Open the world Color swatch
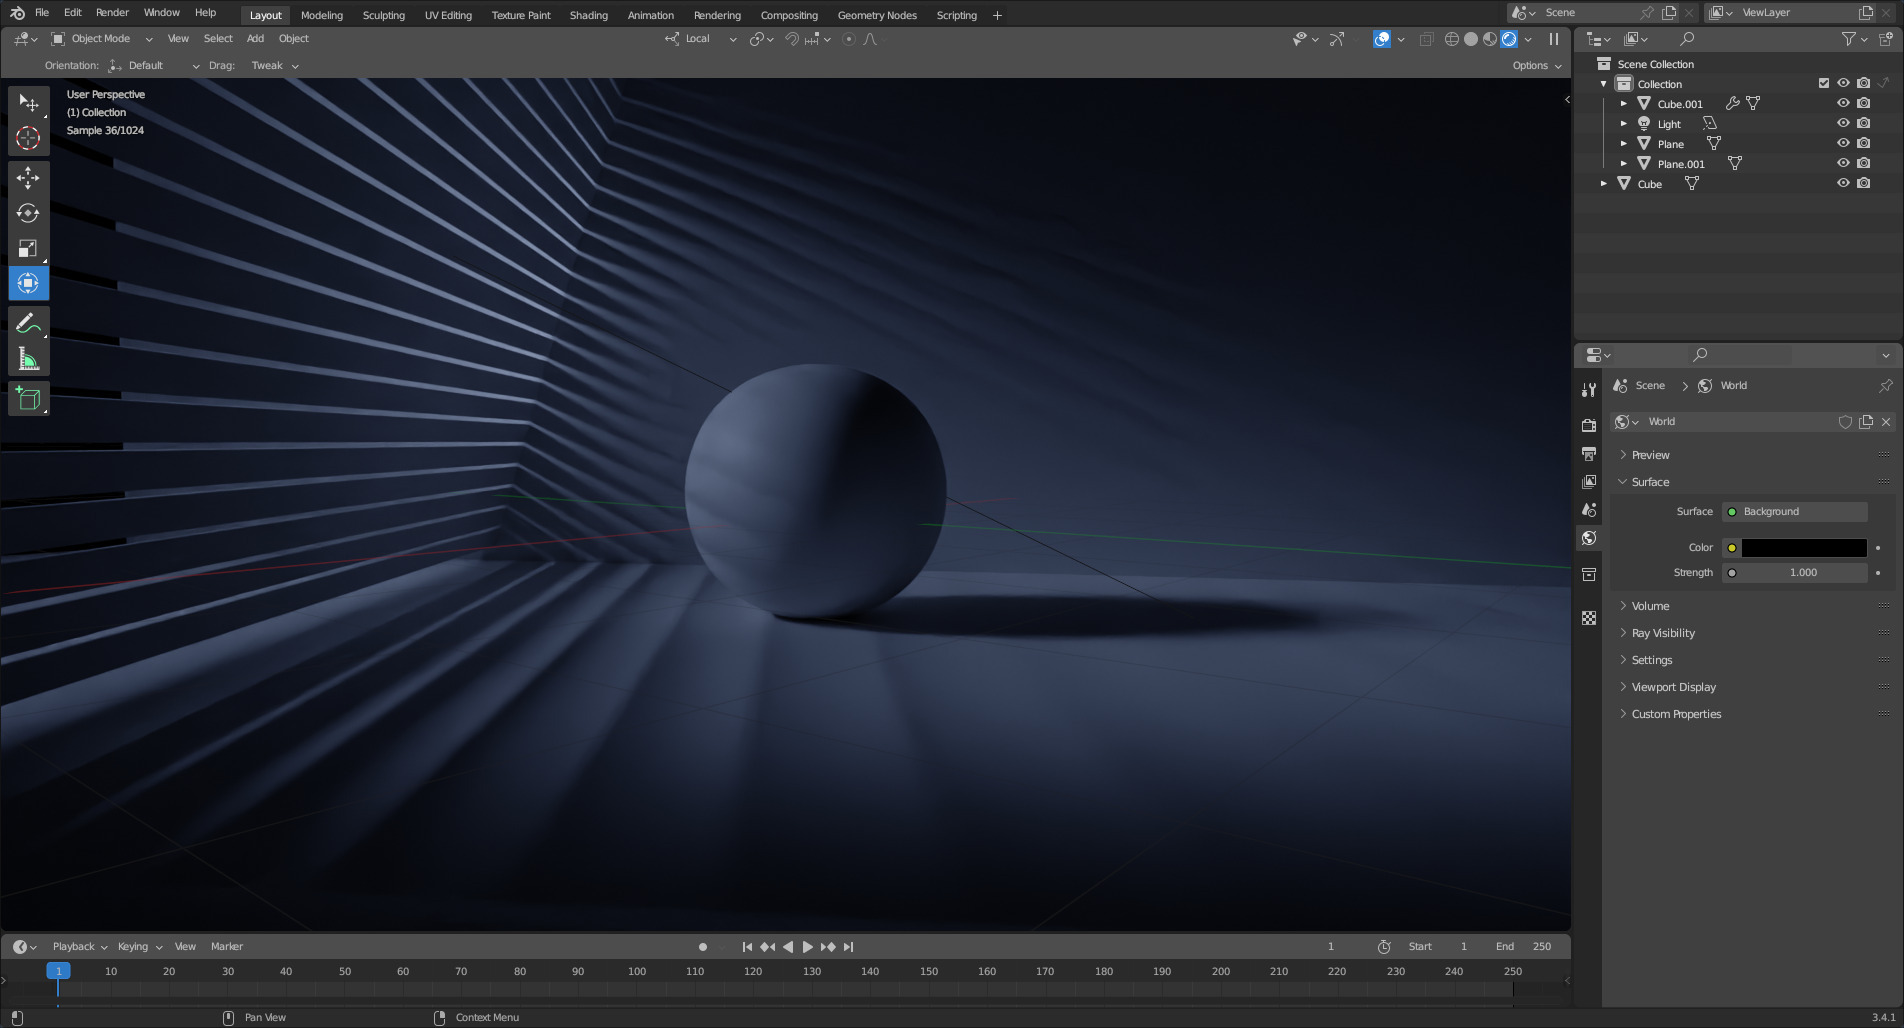This screenshot has height=1028, width=1904. (x=1803, y=548)
